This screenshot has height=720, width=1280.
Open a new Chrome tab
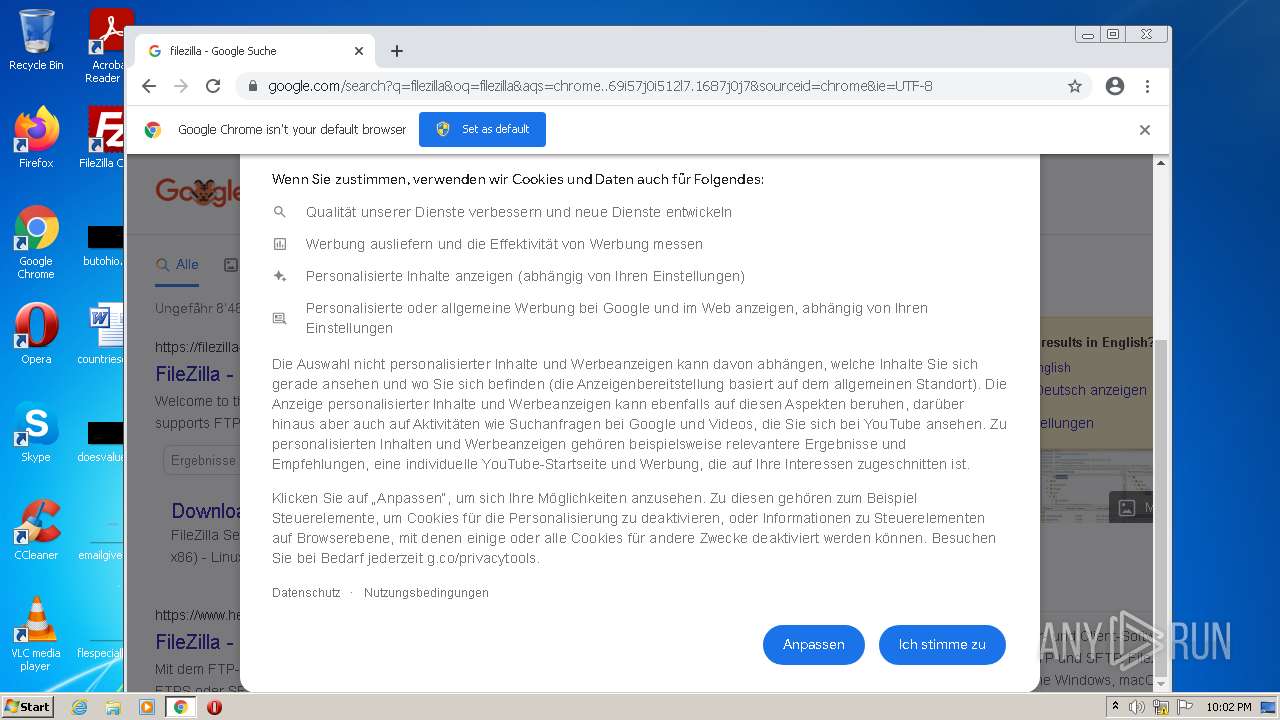397,51
